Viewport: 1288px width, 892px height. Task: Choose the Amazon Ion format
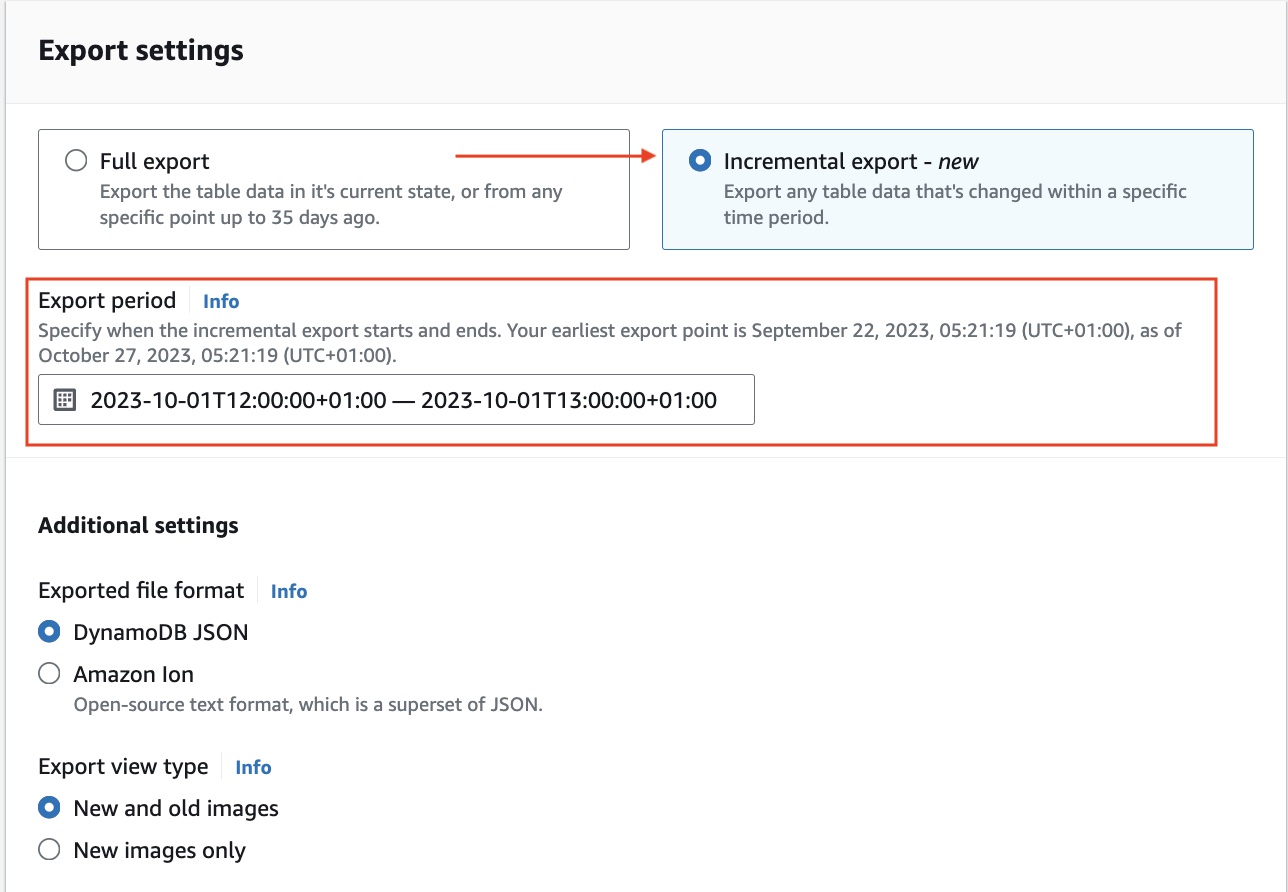click(49, 673)
